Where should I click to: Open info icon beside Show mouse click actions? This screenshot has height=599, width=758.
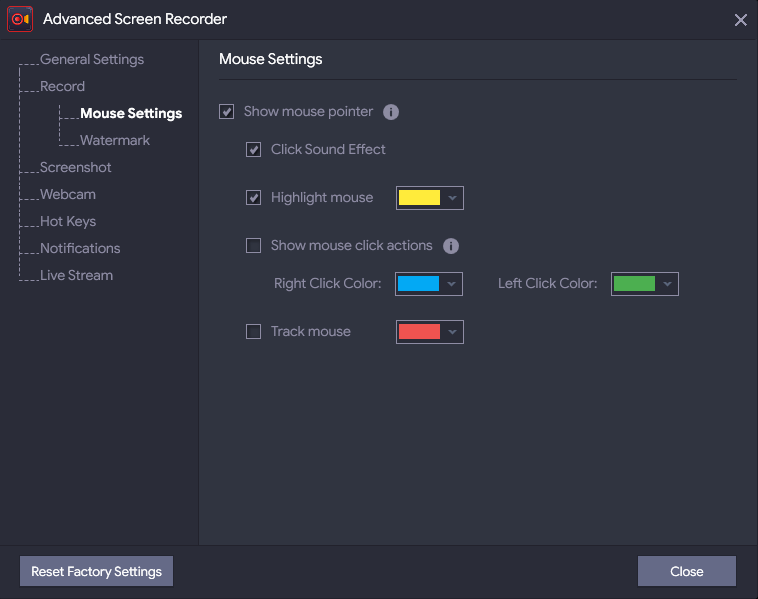[x=451, y=246]
